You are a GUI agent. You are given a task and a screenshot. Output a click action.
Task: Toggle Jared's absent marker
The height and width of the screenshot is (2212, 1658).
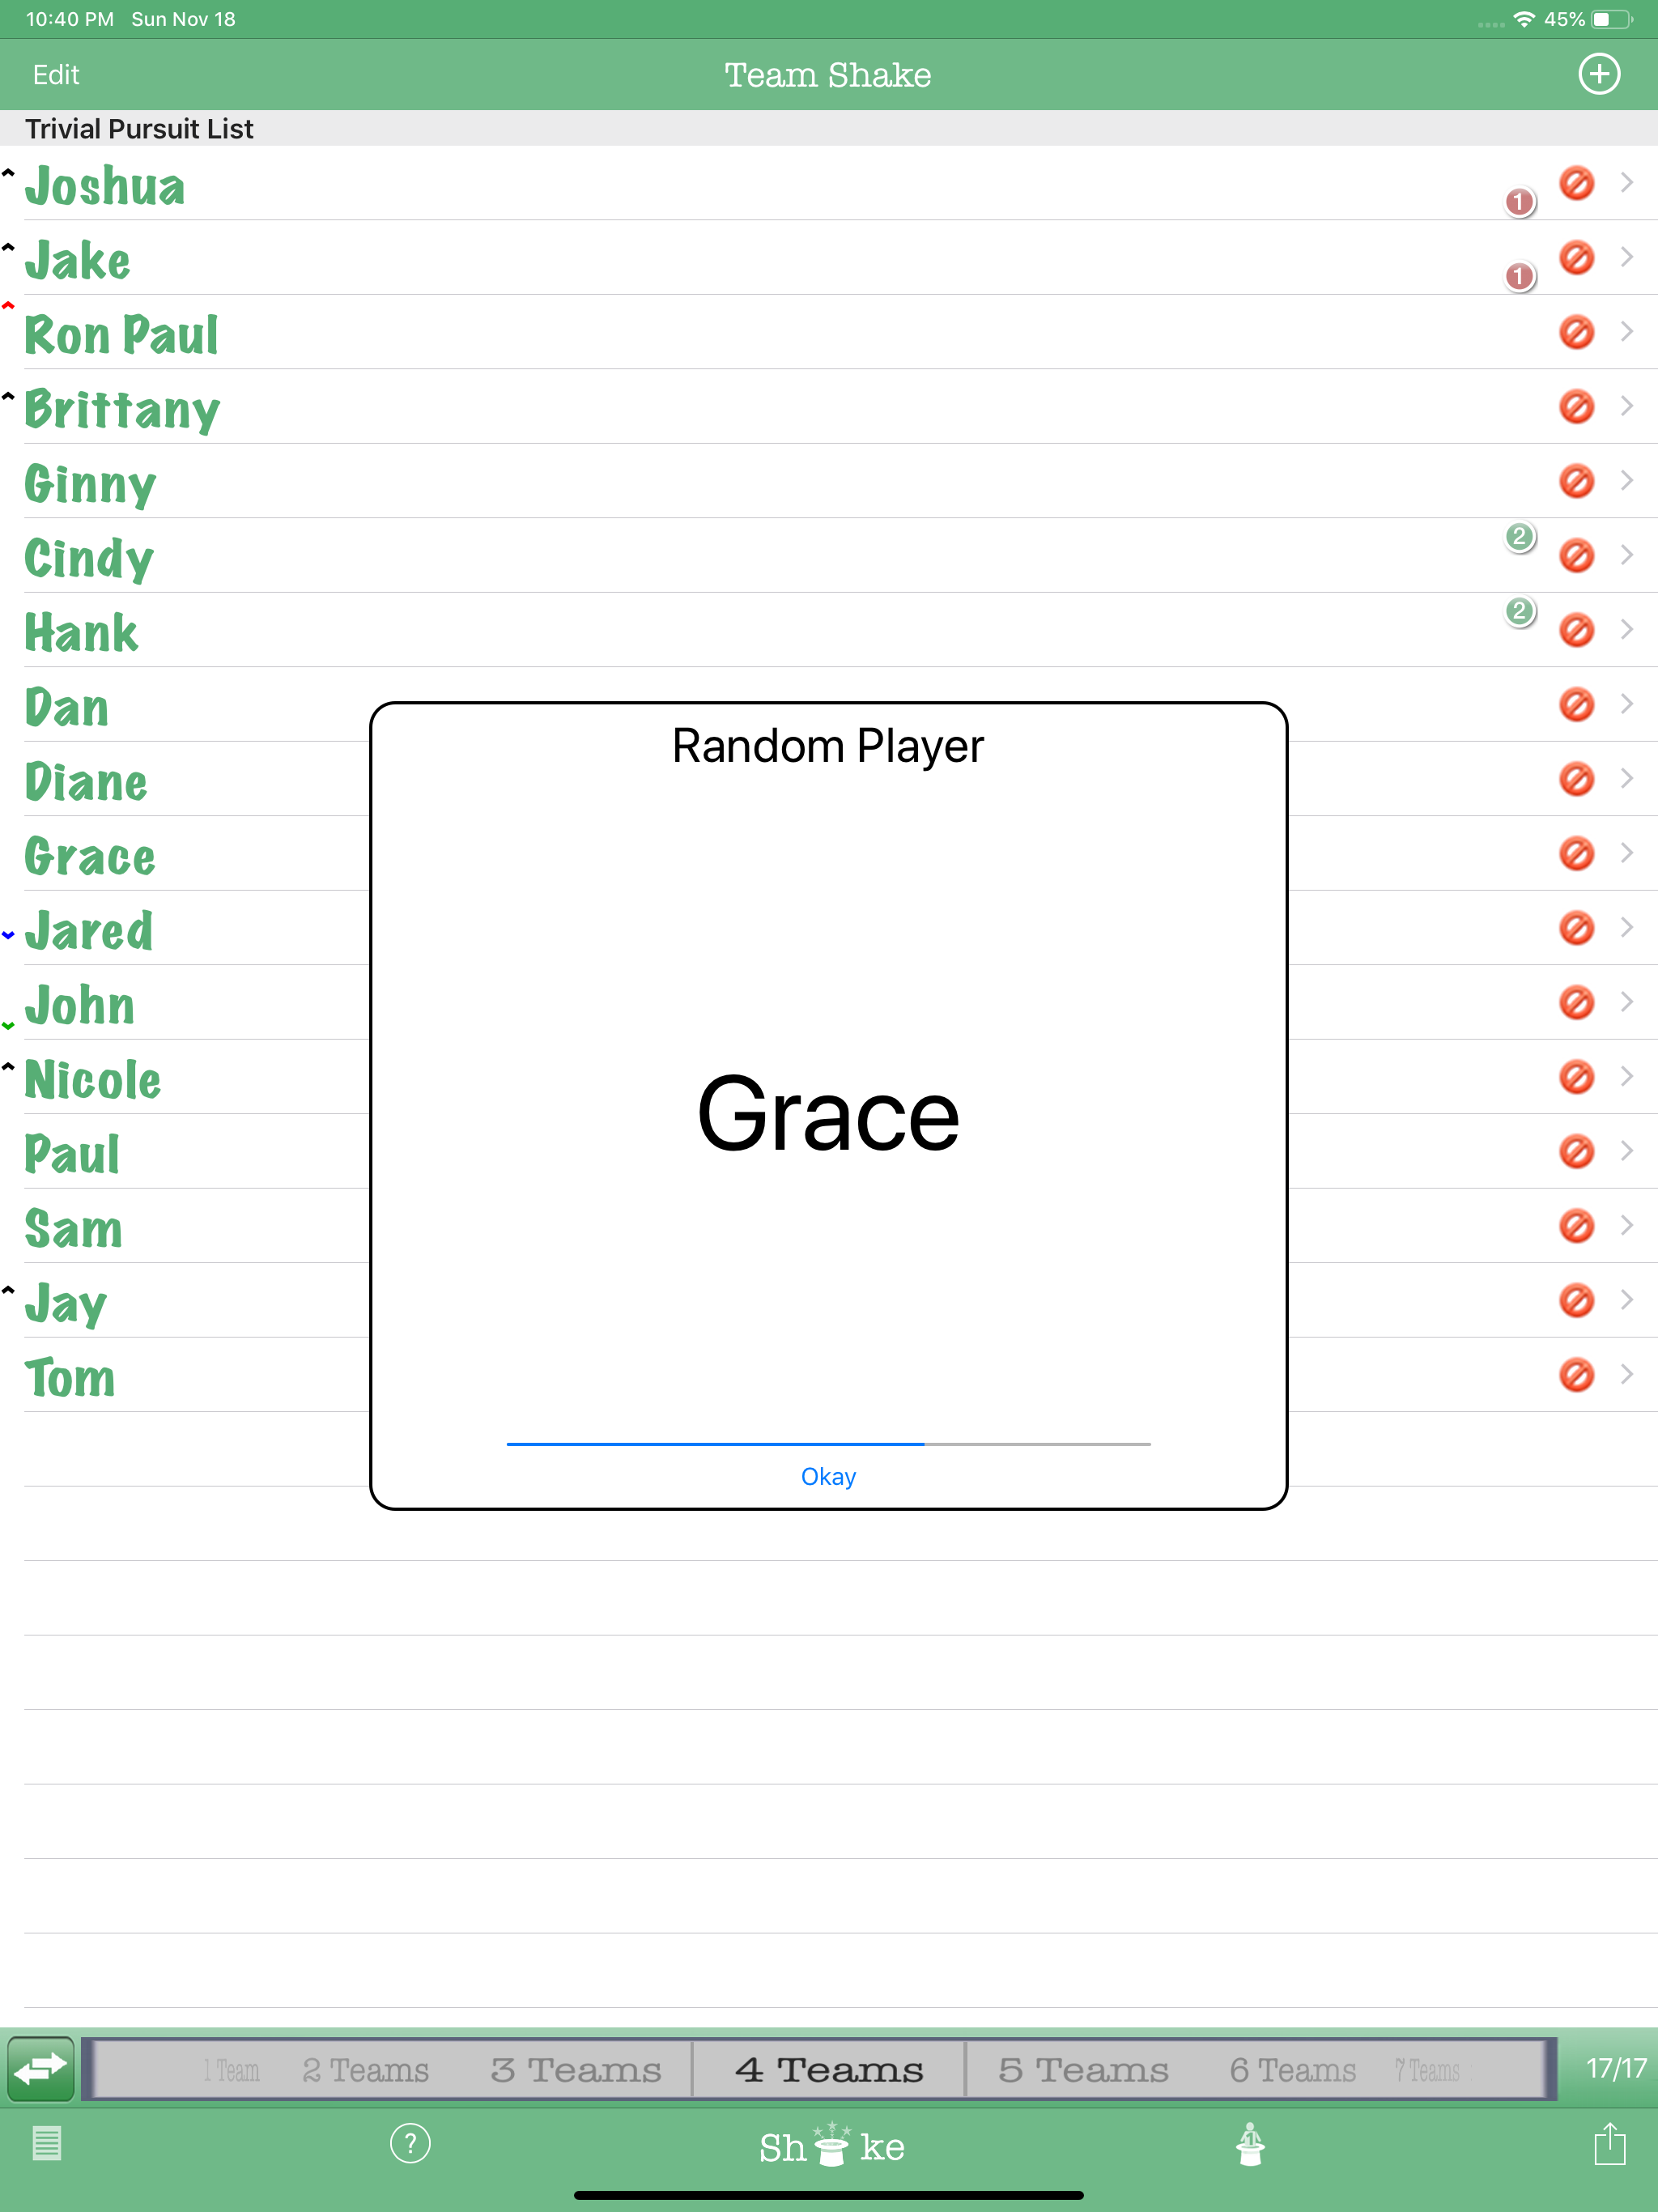pos(1576,928)
